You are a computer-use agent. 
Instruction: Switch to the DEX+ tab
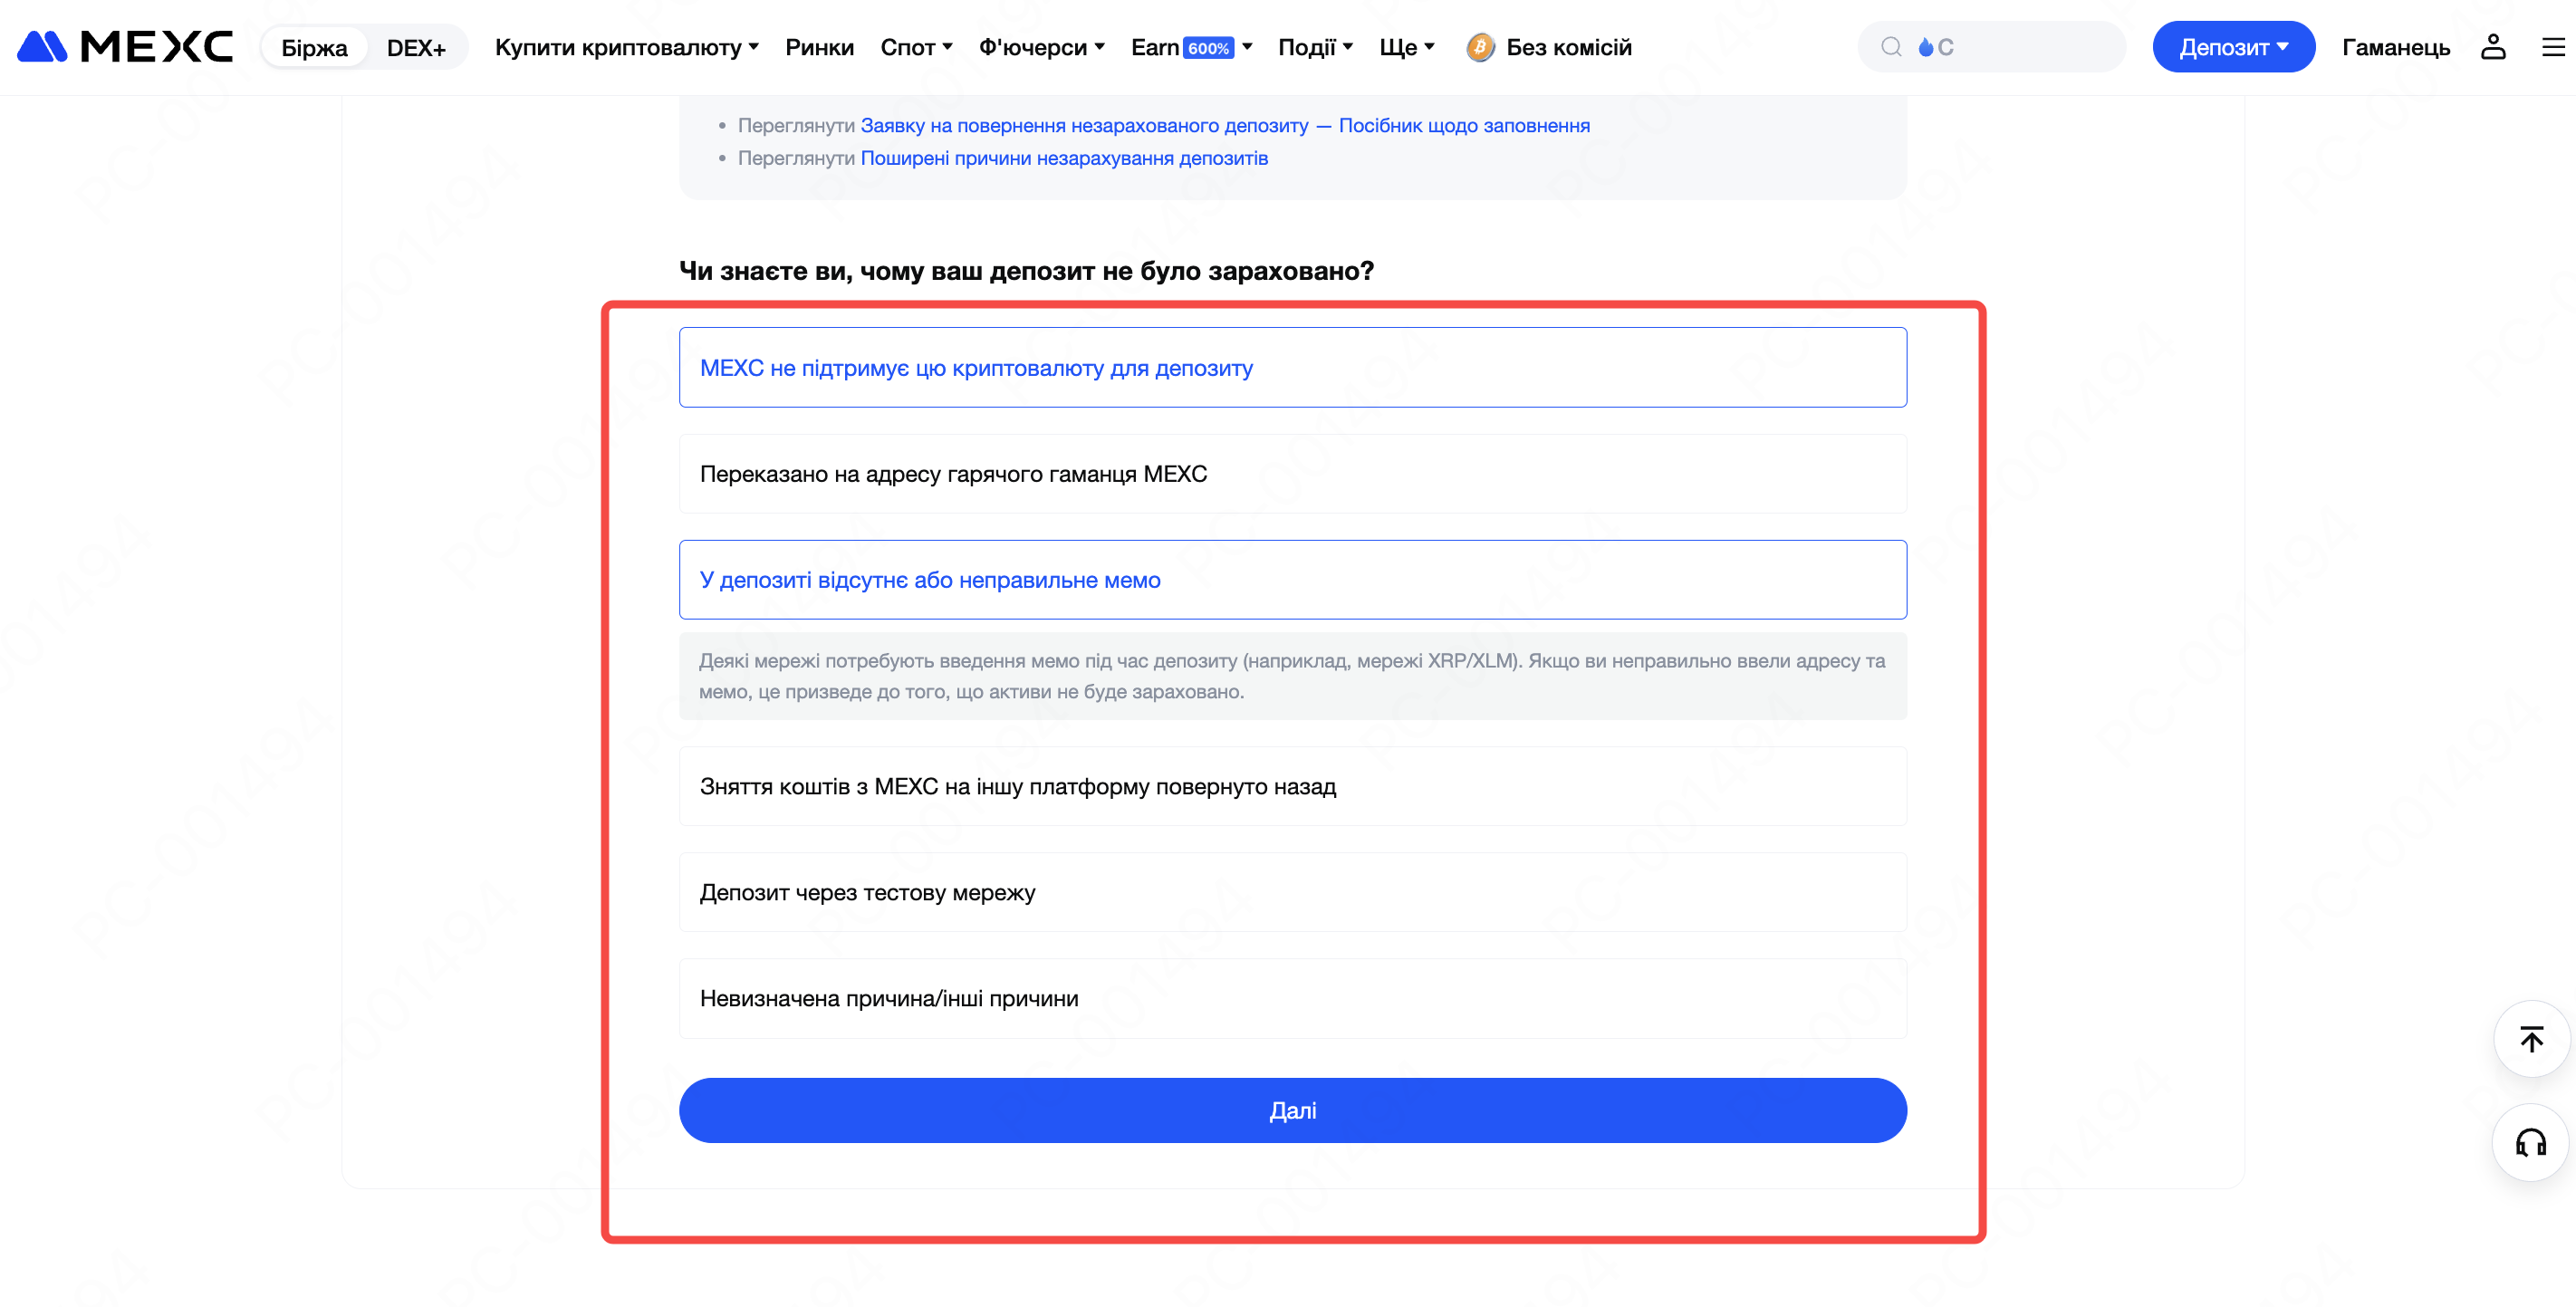click(x=416, y=47)
